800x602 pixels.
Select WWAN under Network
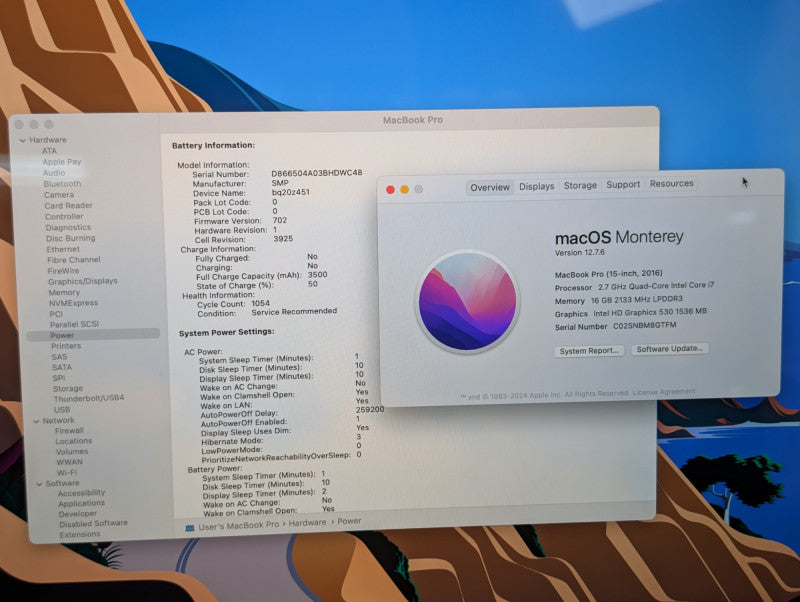coord(69,462)
